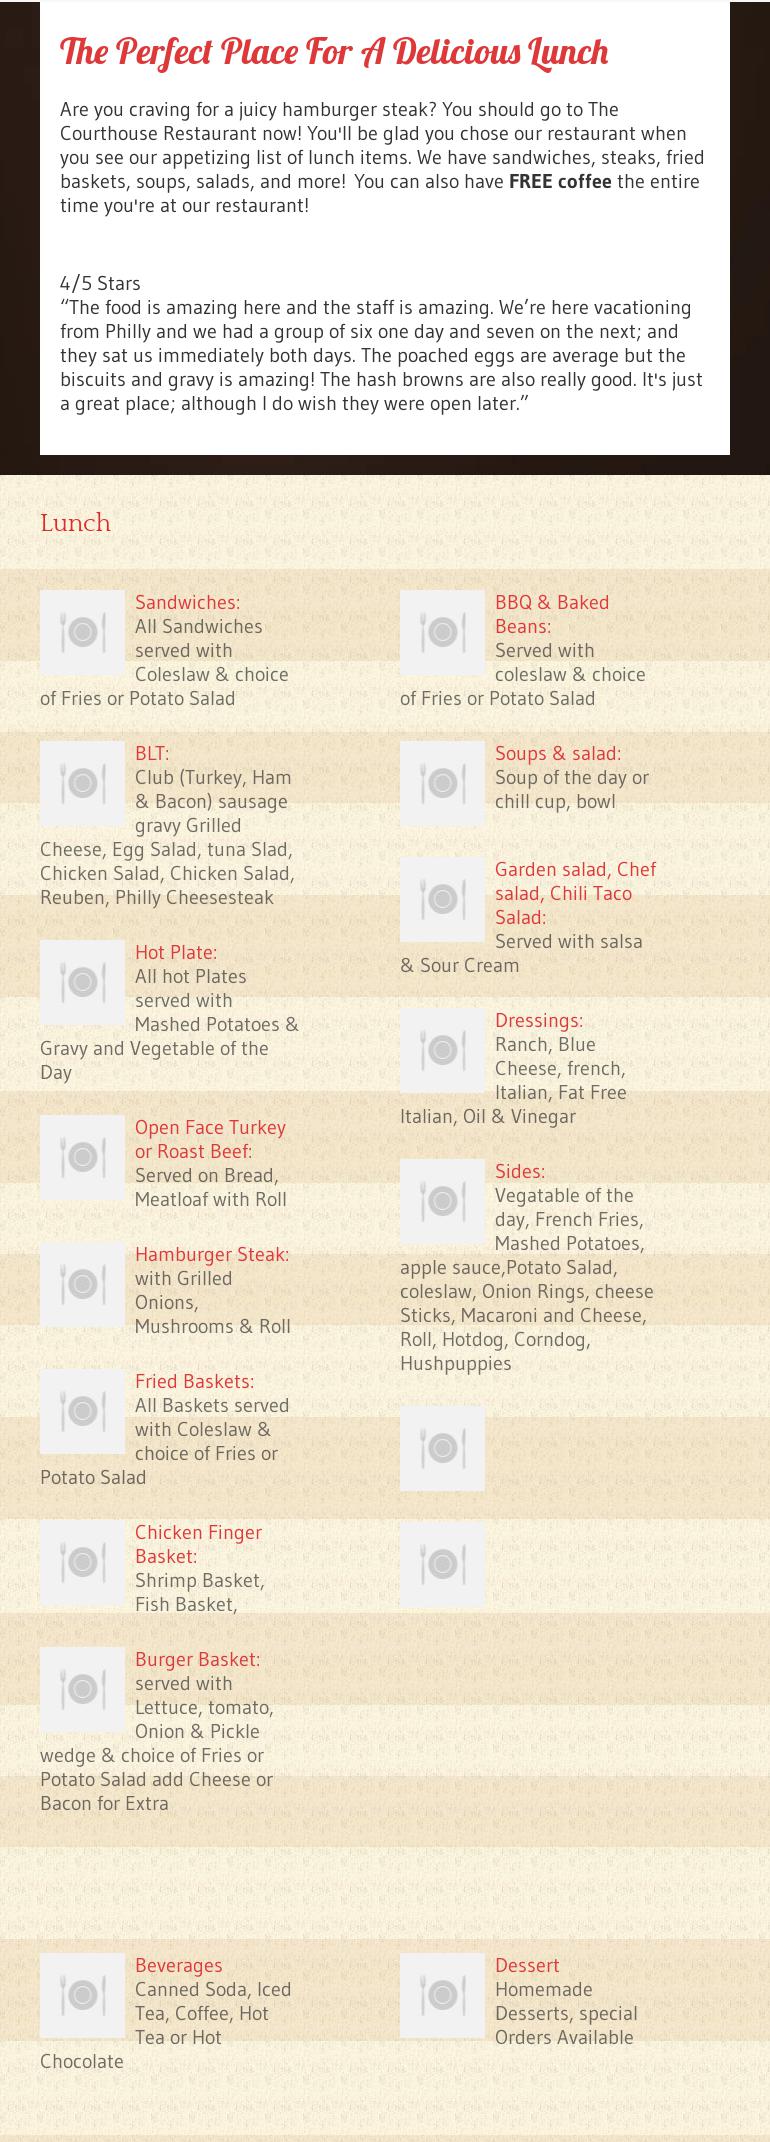Click the Hamburger Steak plate icon

click(x=82, y=1284)
